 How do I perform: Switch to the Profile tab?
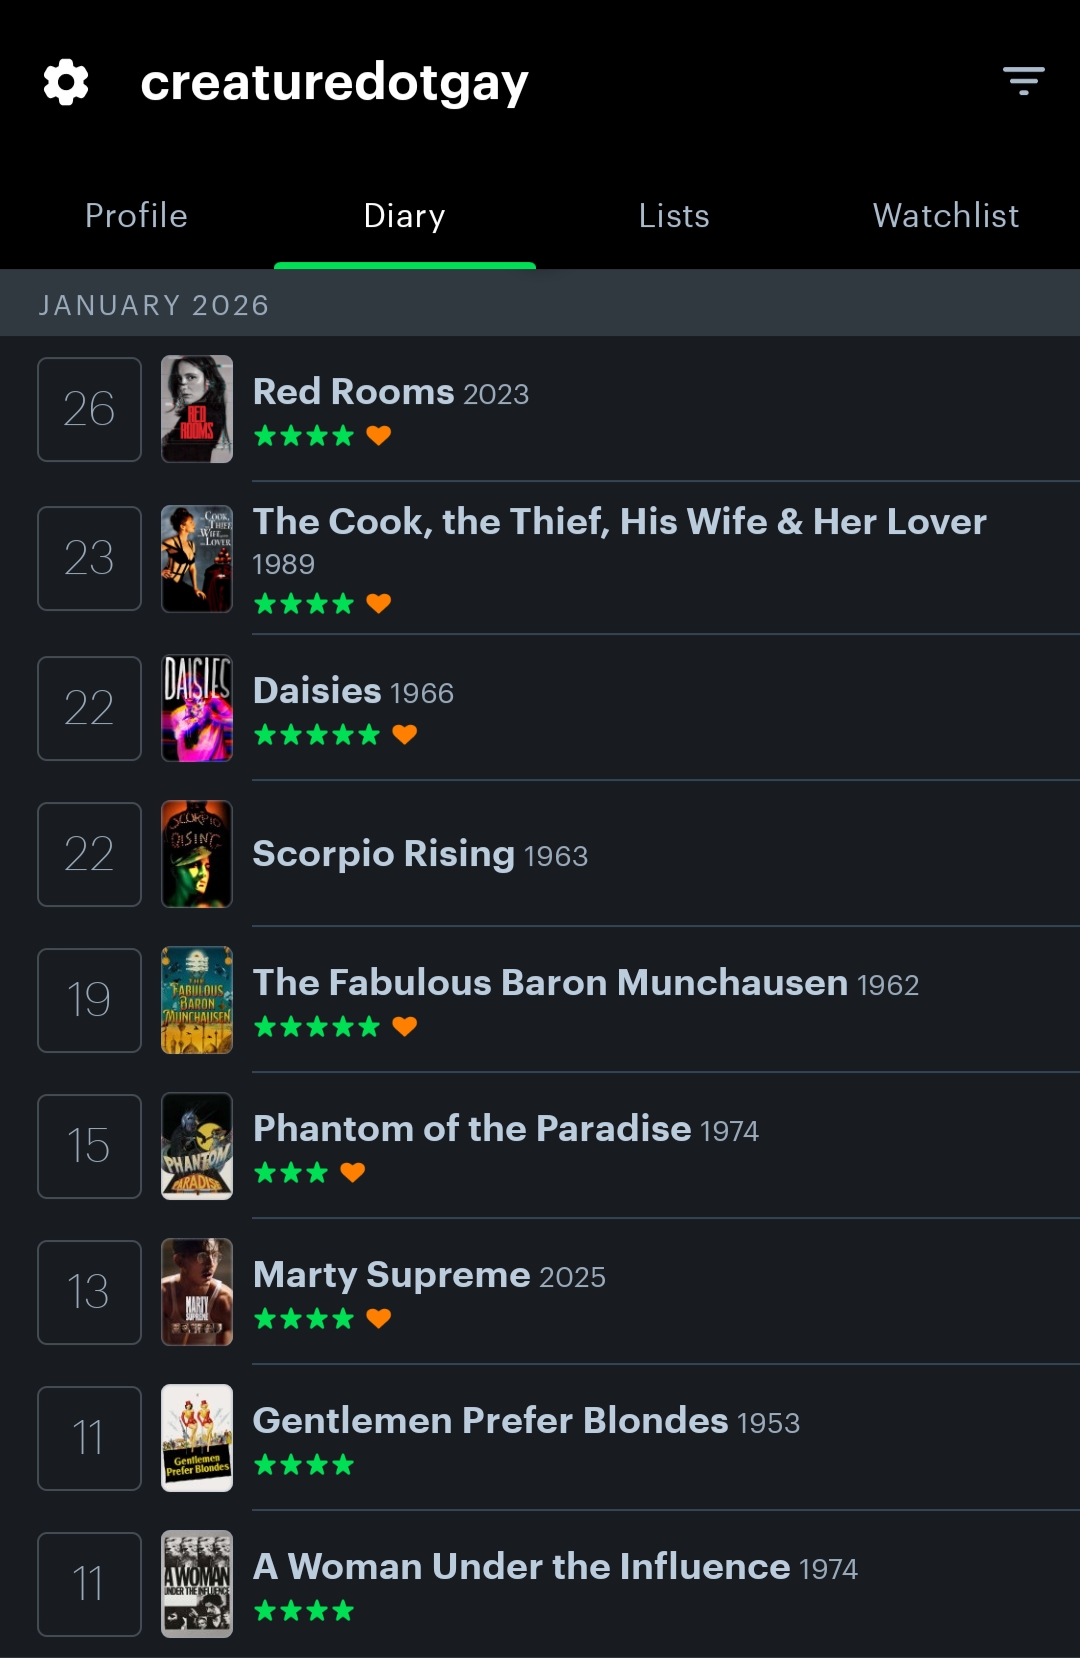click(x=136, y=216)
